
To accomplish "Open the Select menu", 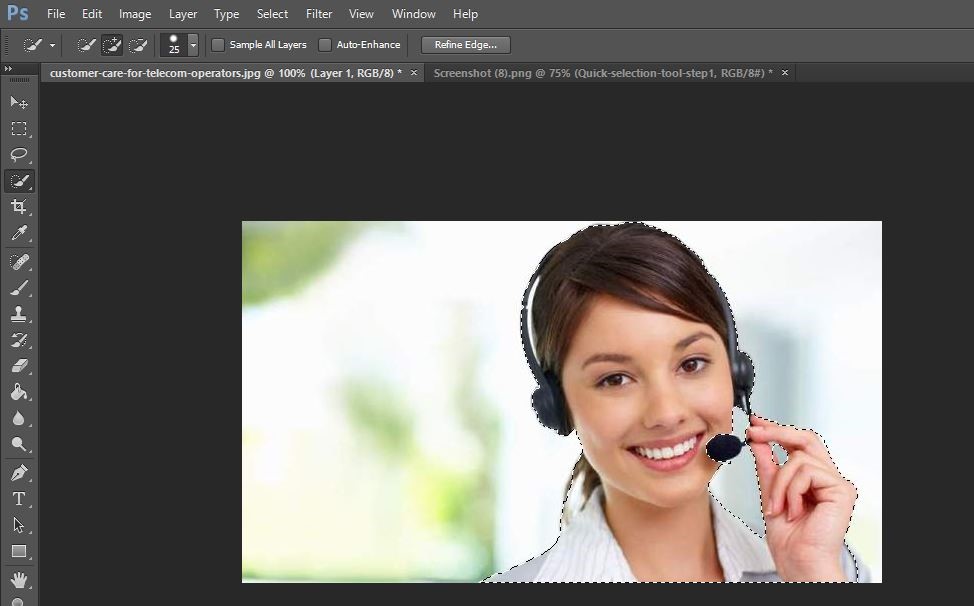I will tap(272, 14).
